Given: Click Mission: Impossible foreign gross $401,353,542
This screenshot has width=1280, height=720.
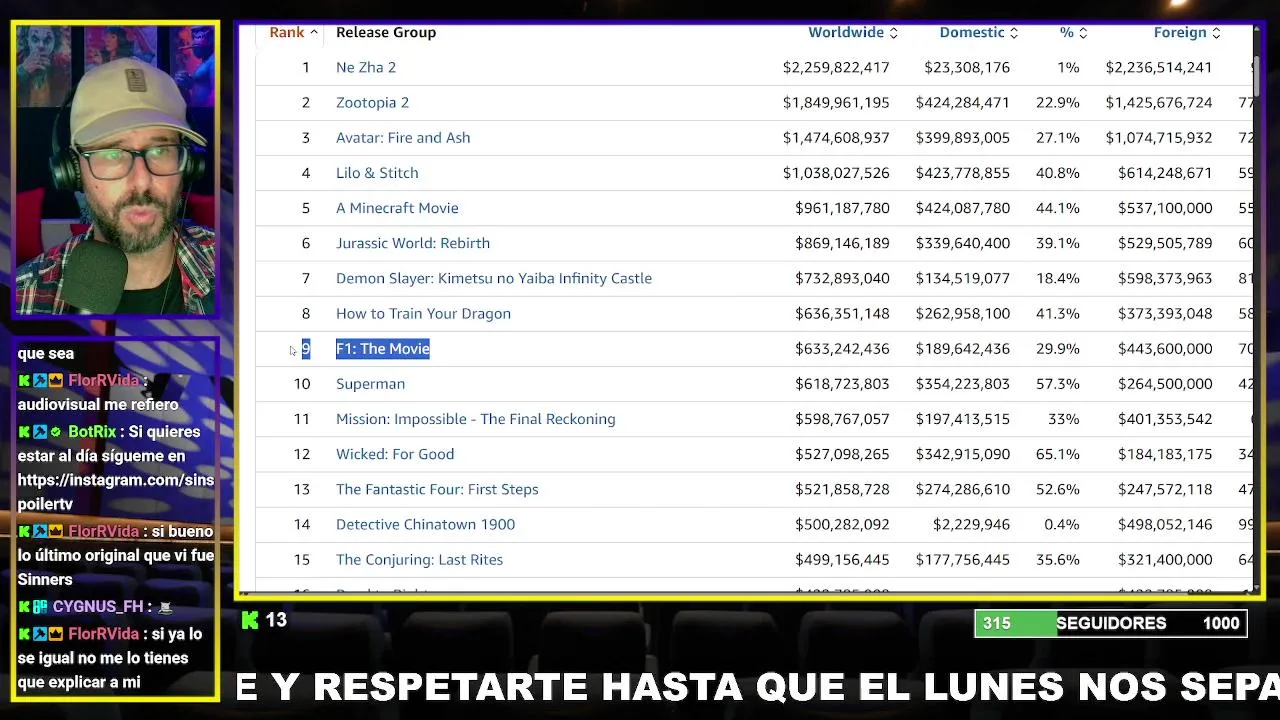Looking at the screenshot, I should click(1165, 419).
